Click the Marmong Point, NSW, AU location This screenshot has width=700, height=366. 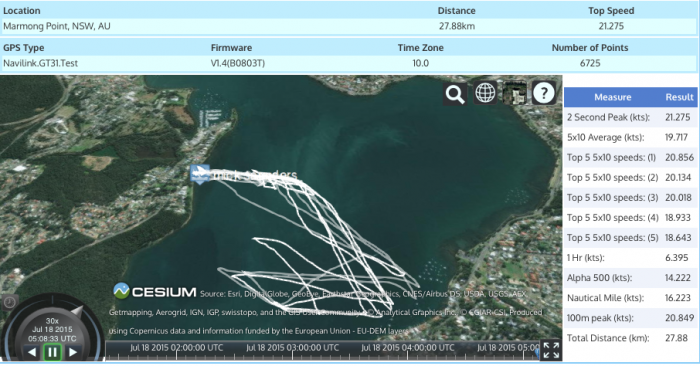coord(57,26)
